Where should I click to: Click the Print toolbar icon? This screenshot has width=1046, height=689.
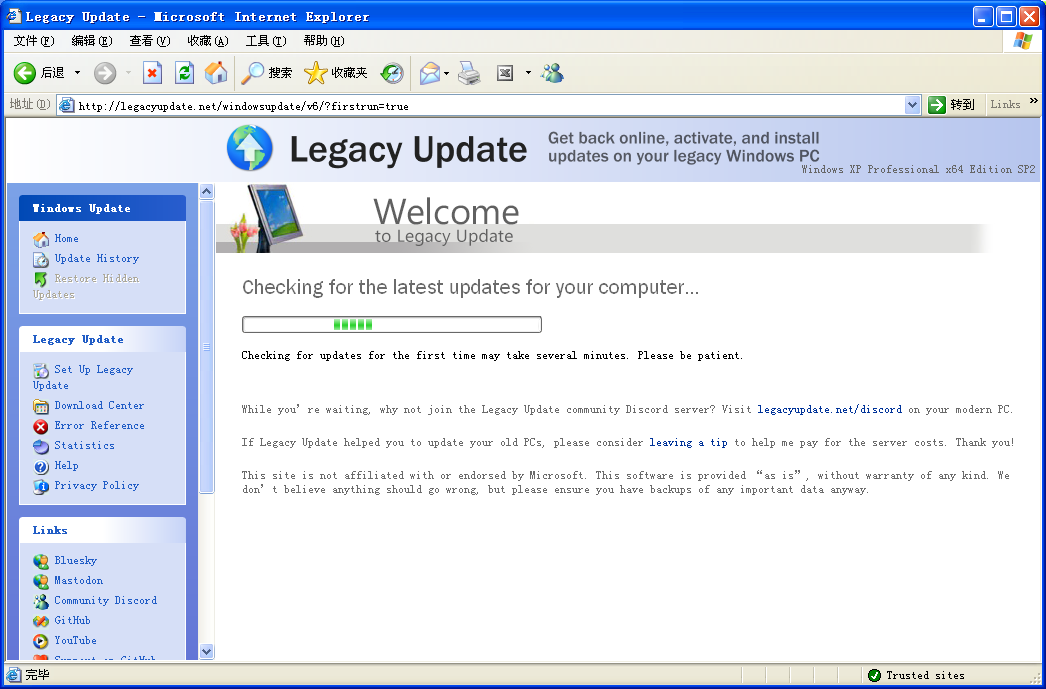coord(469,73)
